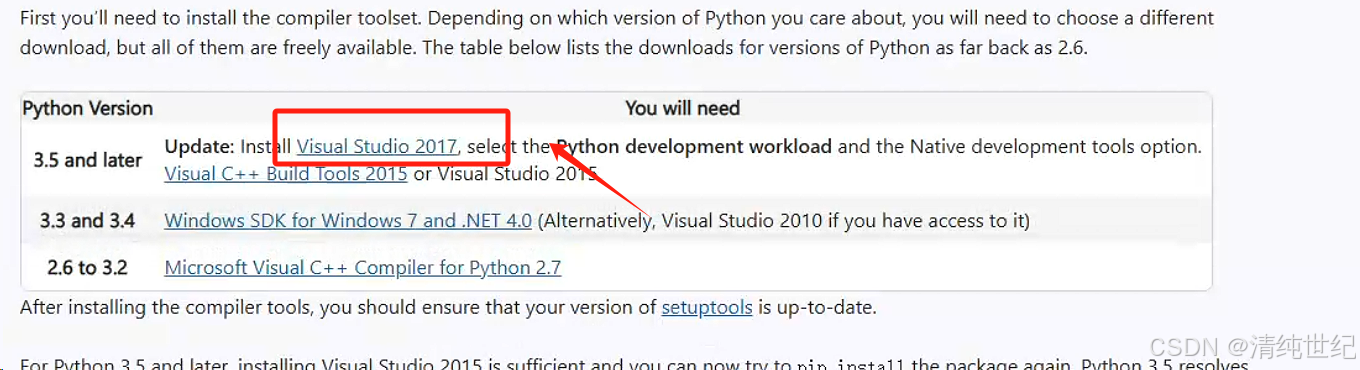
Task: Click paragraph starting 'First you'll need to install'
Action: [617, 32]
